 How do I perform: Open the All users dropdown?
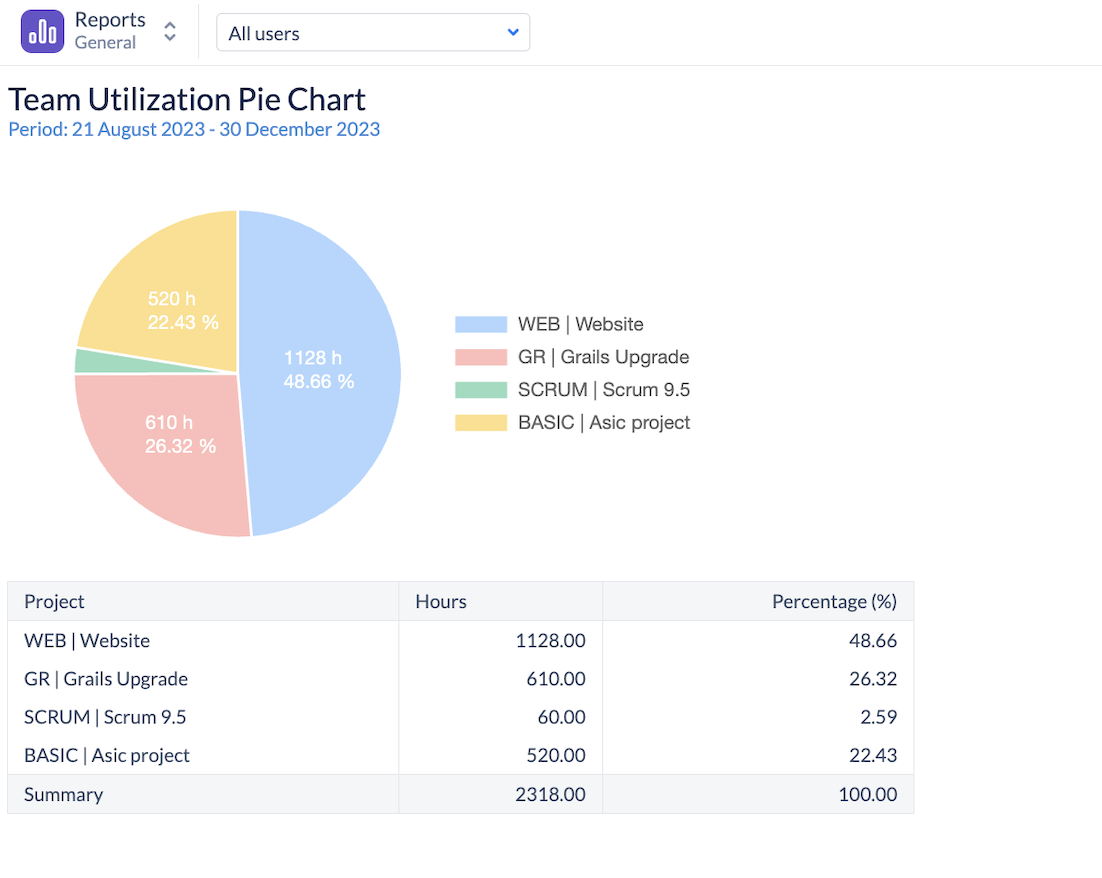(372, 33)
